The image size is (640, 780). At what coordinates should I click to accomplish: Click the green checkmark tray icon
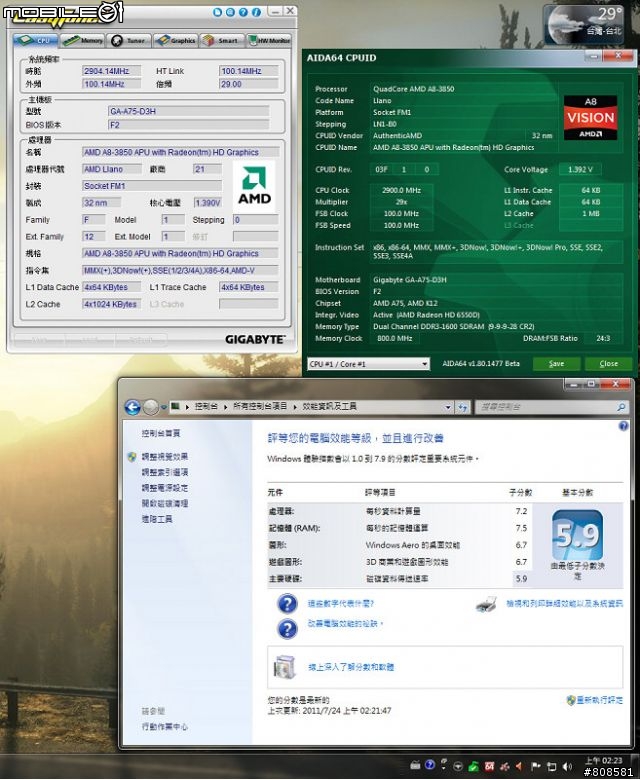[x=473, y=767]
